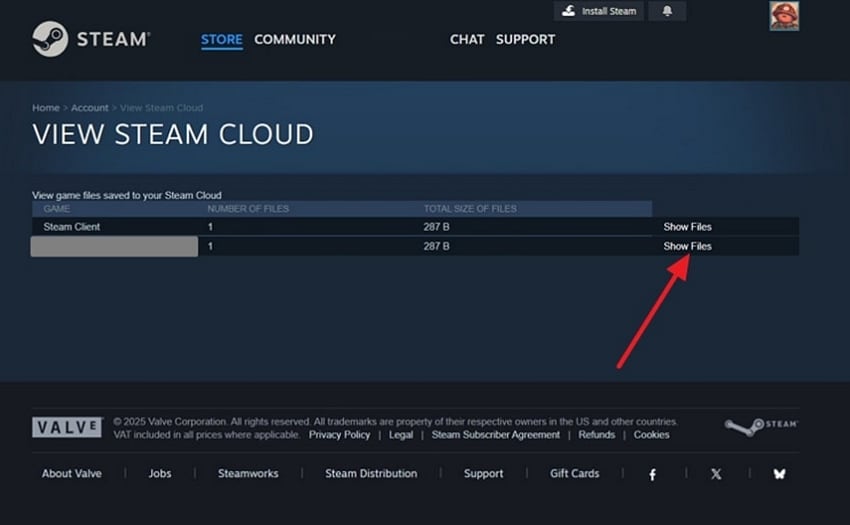Open the Steam Subscriber Agreement link
This screenshot has width=850, height=525.
(x=495, y=435)
